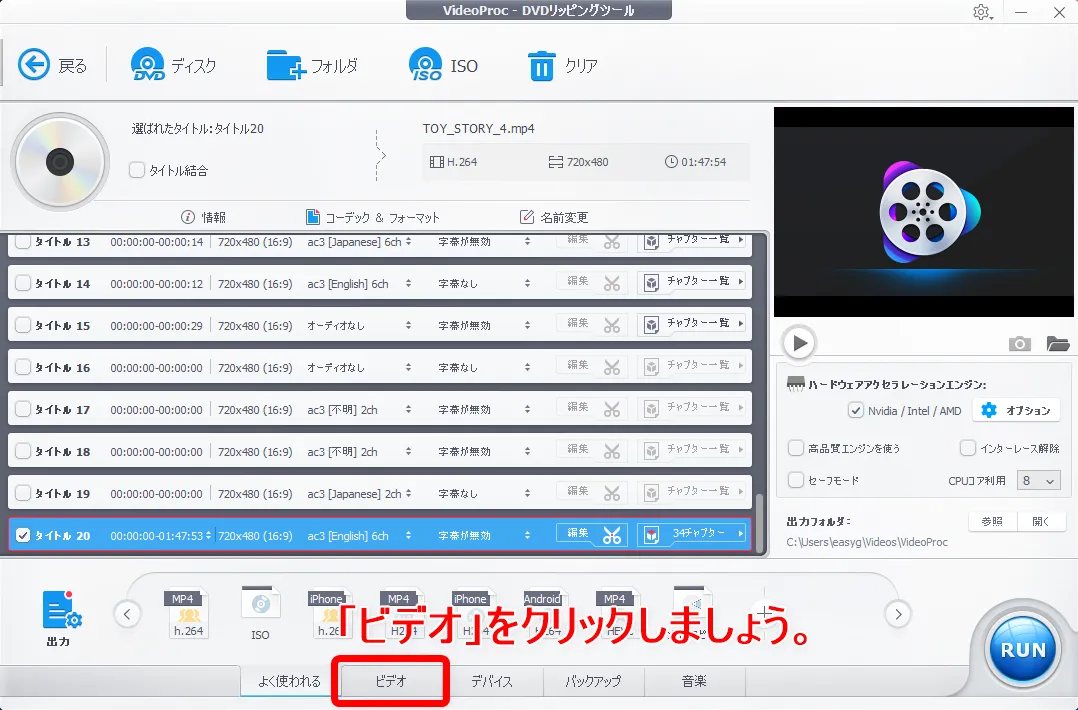The width and height of the screenshot is (1078, 710).
Task: Check タイトル 19 checkbox
Action: (x=23, y=493)
